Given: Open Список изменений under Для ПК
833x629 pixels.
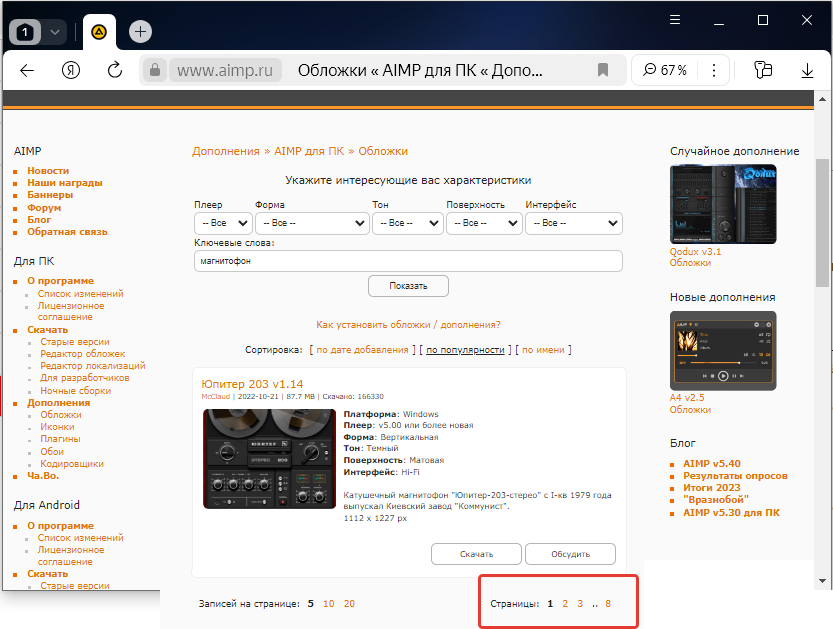Looking at the screenshot, I should point(80,294).
